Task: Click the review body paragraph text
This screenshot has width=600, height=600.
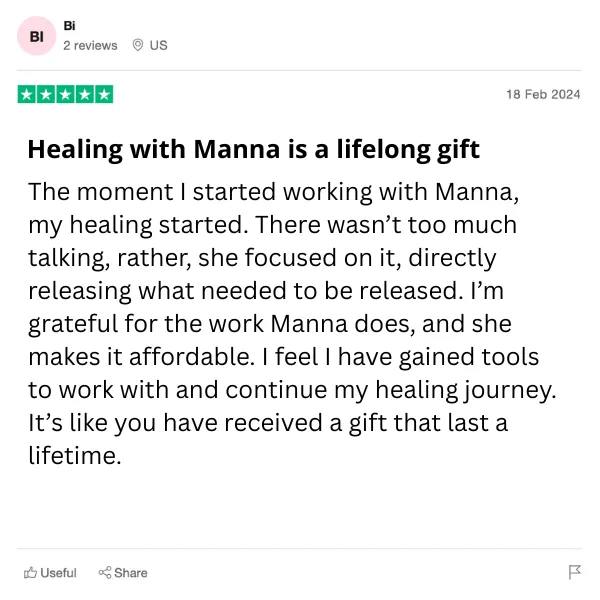Action: pos(292,323)
